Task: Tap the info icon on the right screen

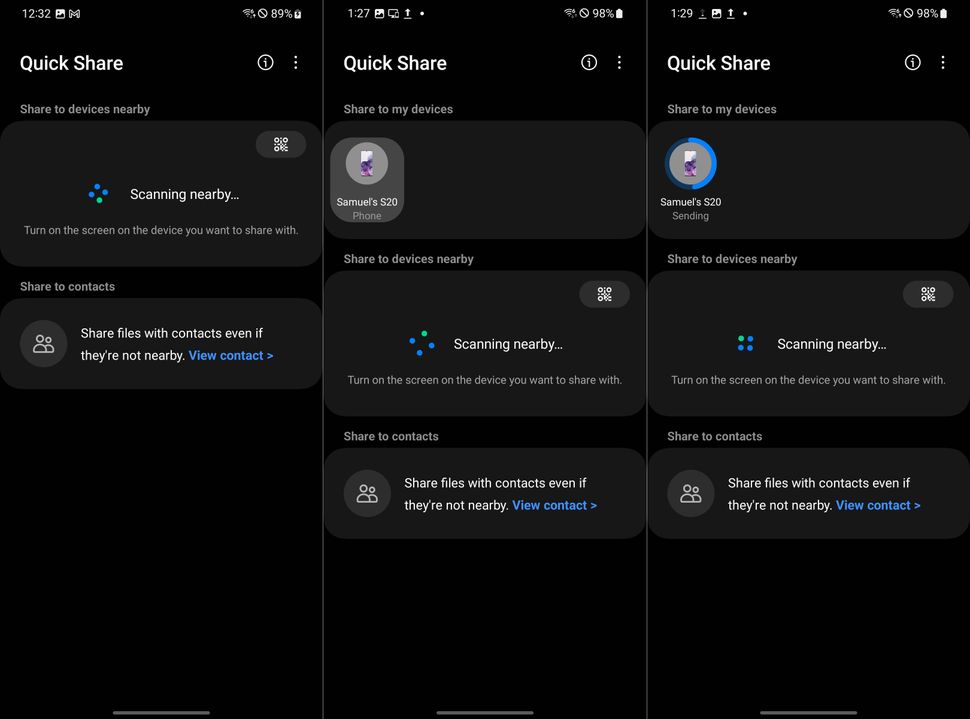Action: 912,62
